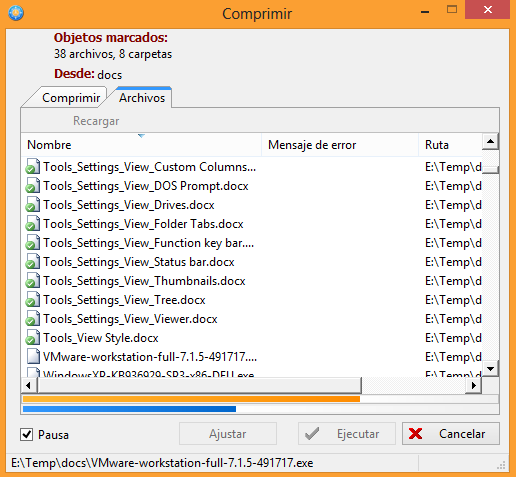The image size is (516, 477).
Task: Click the Tools_Settings_View_DOS Prompt.docx file icon
Action: coord(33,186)
